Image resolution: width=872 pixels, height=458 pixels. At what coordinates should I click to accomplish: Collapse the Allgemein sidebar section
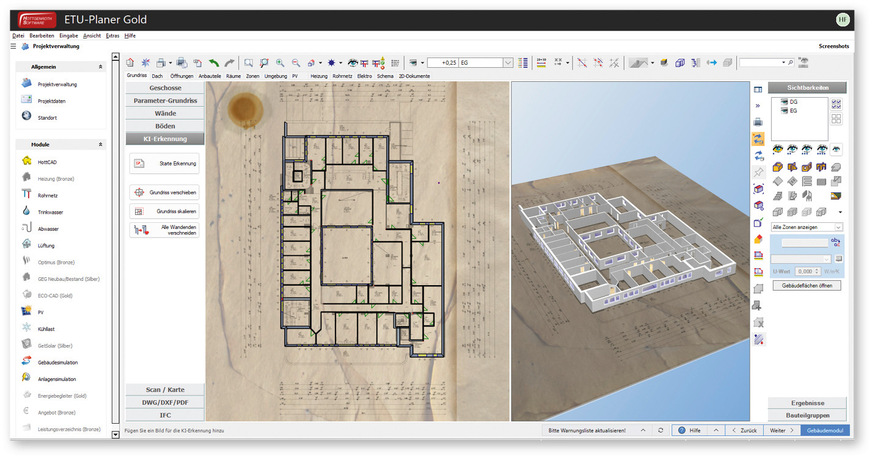(x=100, y=66)
